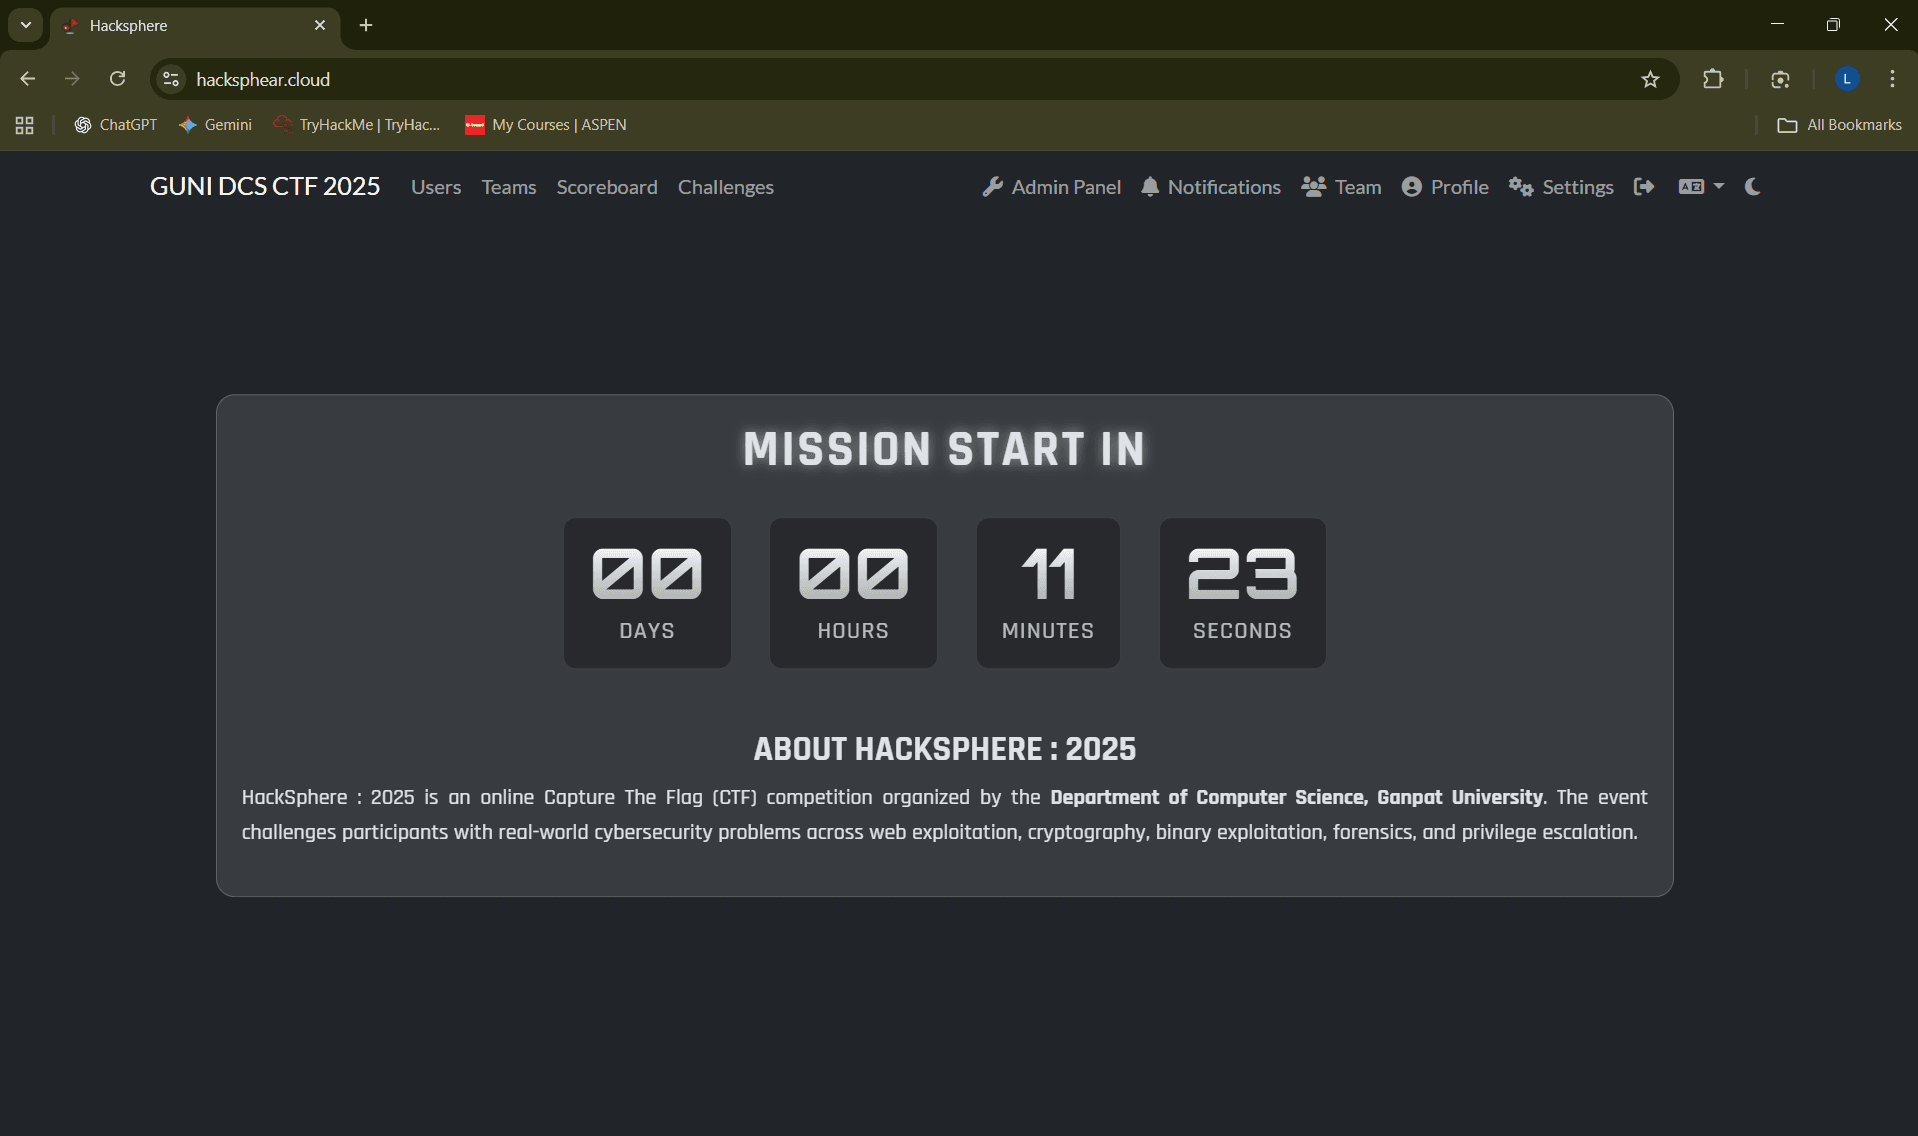1918x1136 pixels.
Task: Open the Challenges navigation link
Action: click(726, 187)
